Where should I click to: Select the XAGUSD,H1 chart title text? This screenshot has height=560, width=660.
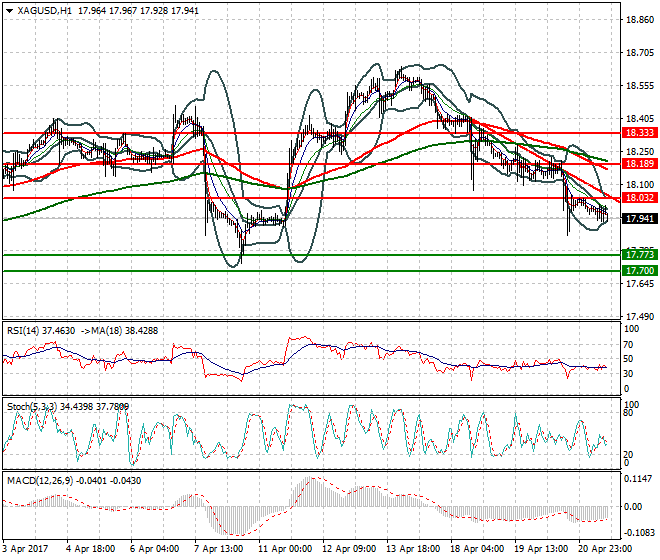click(x=45, y=10)
